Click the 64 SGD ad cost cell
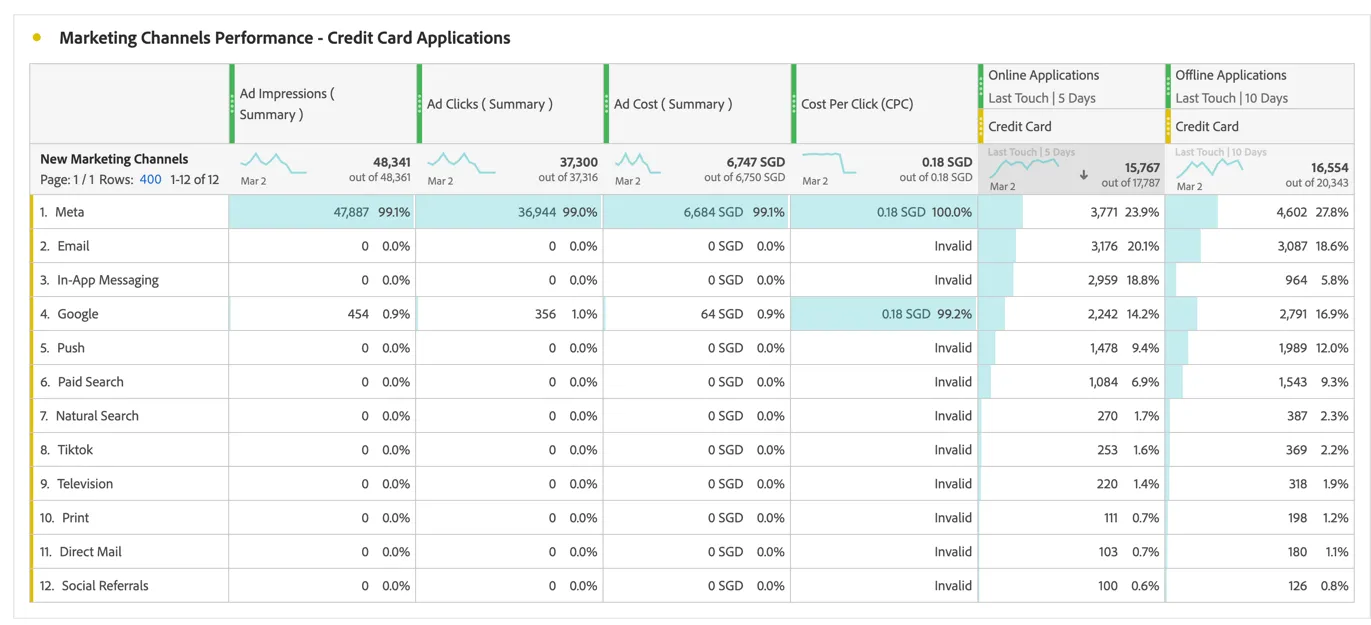Image resolution: width=1371 pixels, height=625 pixels. (696, 314)
